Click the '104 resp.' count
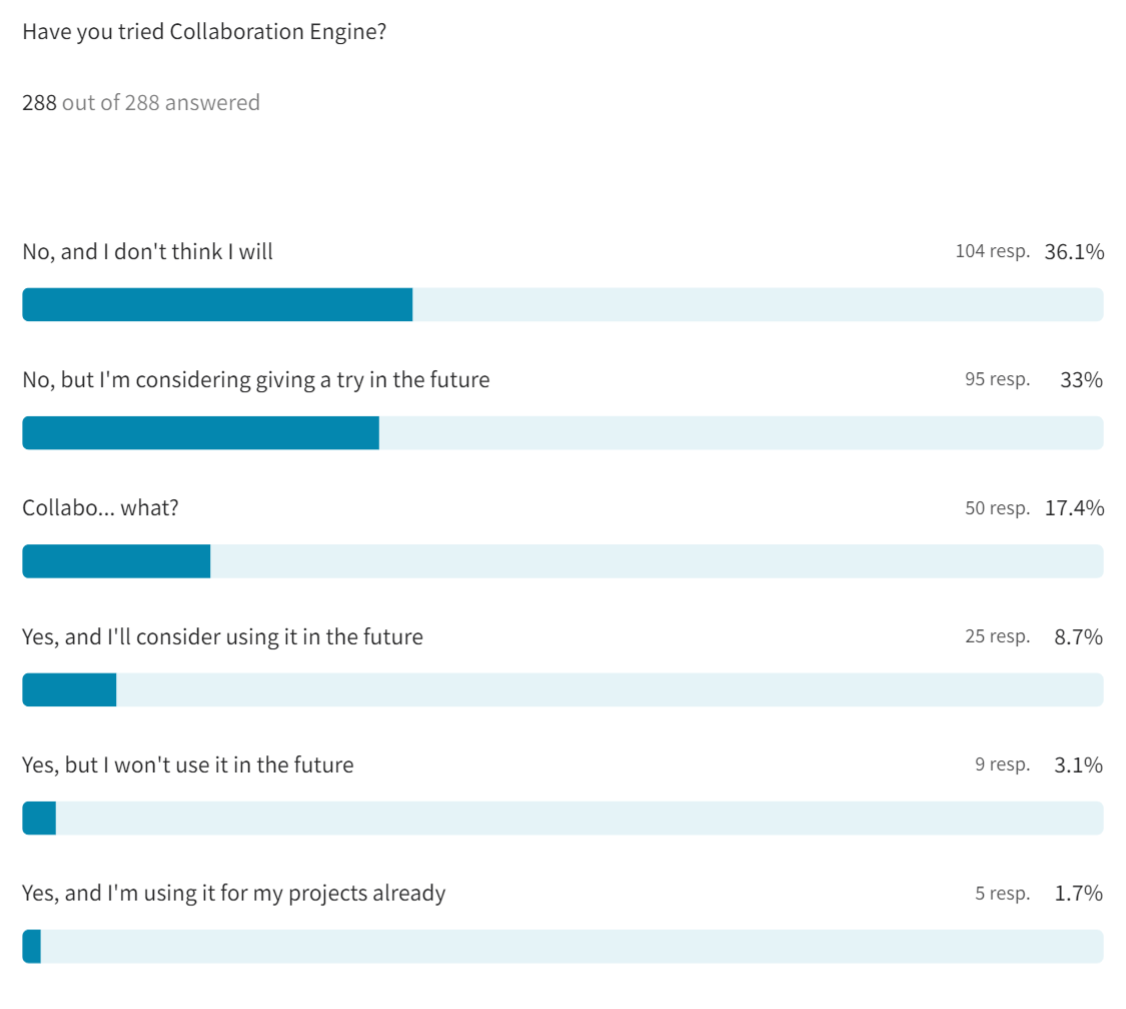This screenshot has width=1126, height=1009. (x=992, y=252)
